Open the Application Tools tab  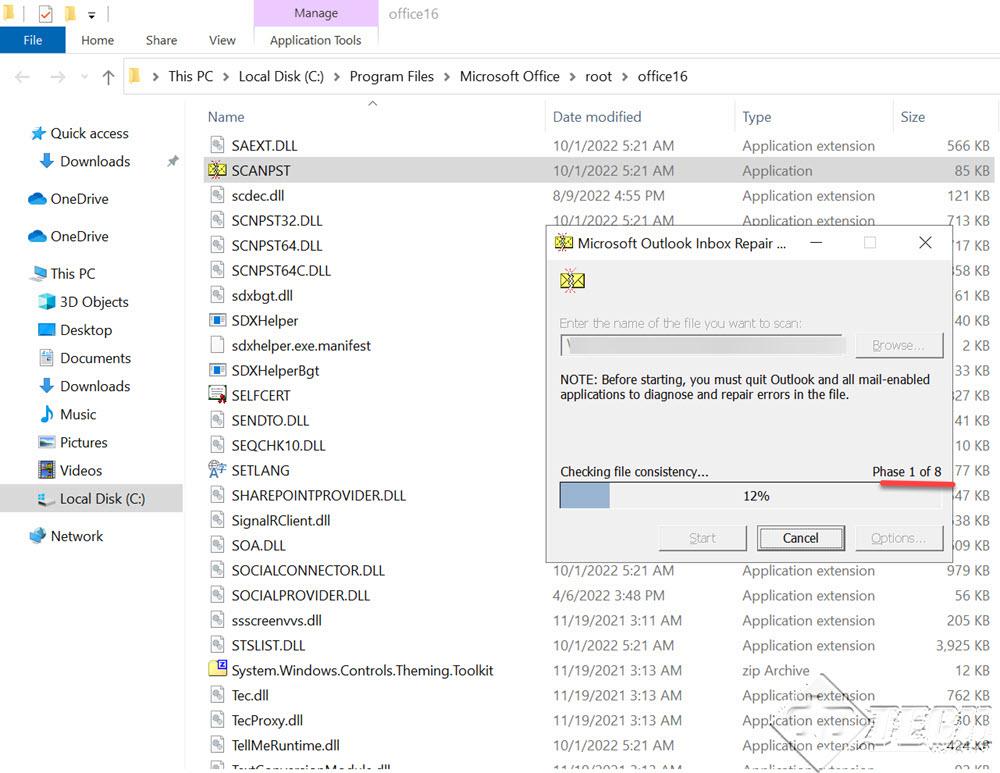[x=316, y=40]
